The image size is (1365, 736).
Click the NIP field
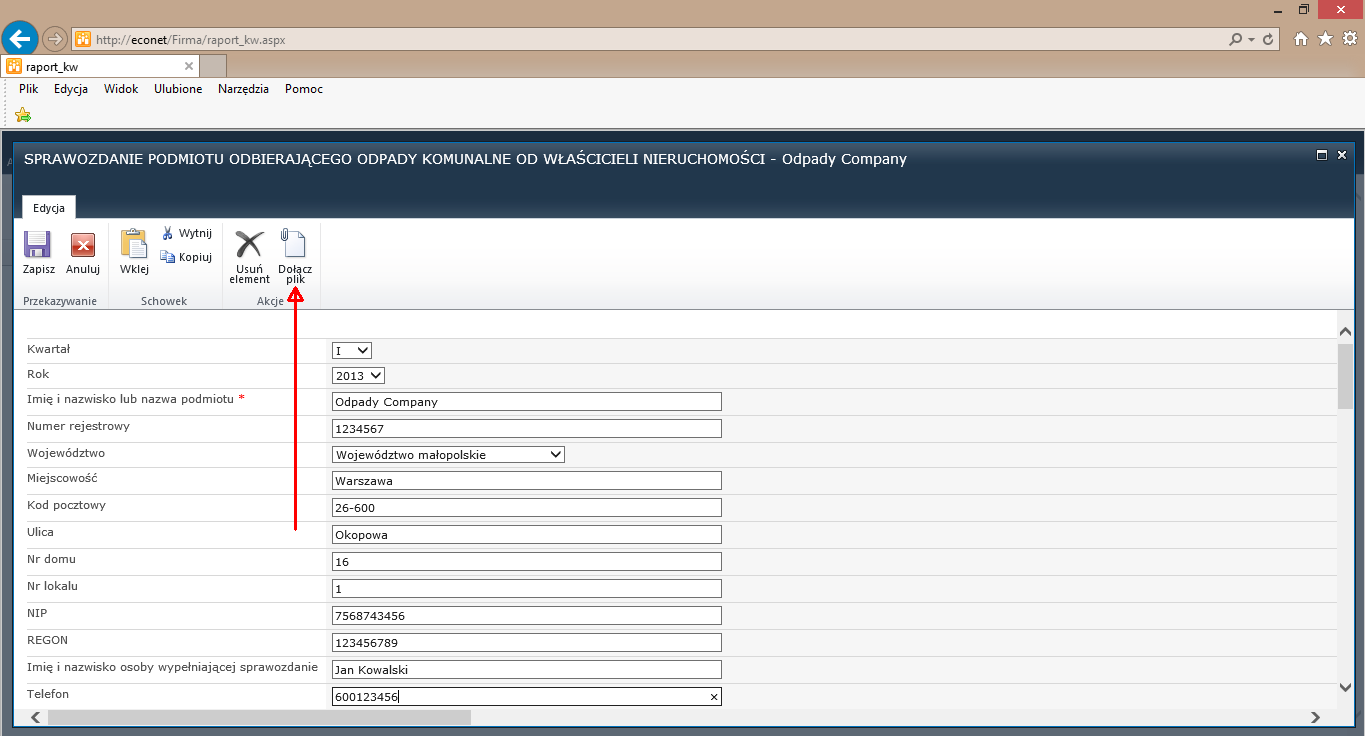pos(526,615)
